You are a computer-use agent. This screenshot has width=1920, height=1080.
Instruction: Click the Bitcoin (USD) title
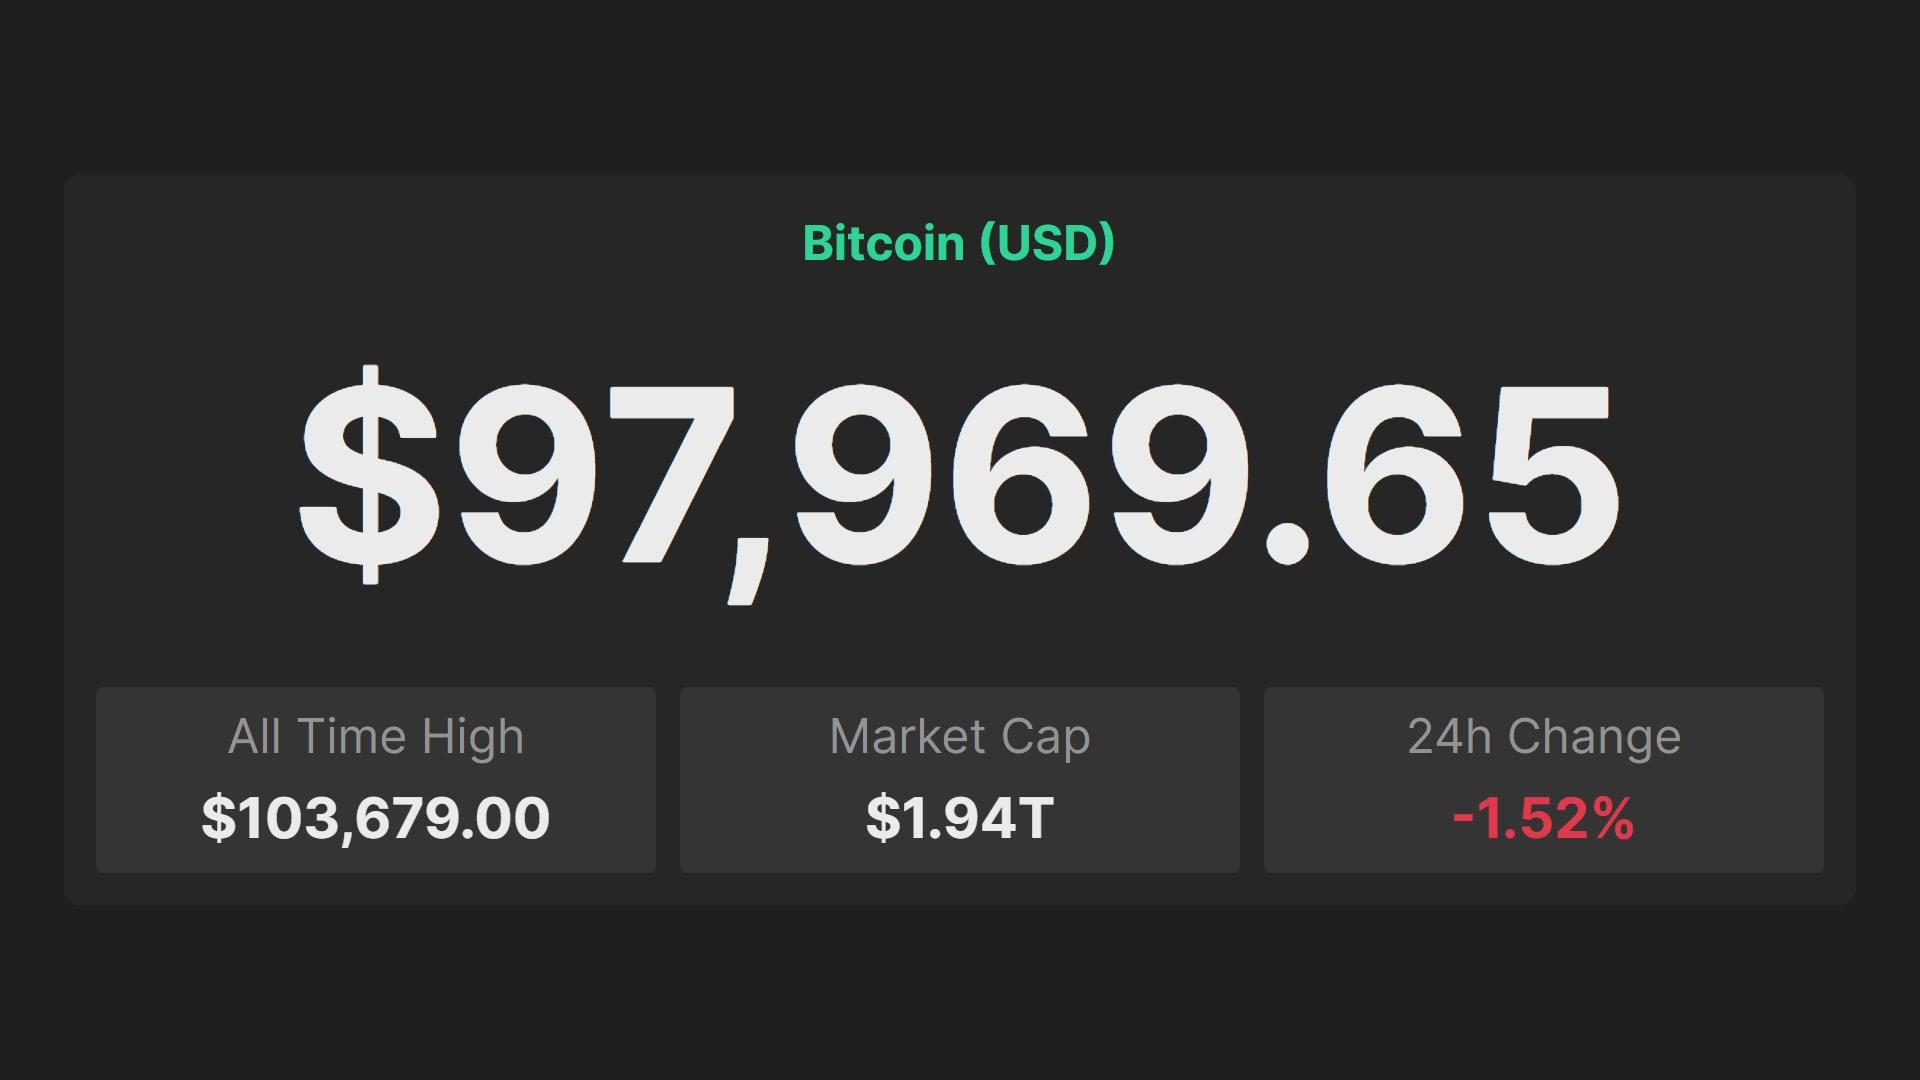click(958, 243)
